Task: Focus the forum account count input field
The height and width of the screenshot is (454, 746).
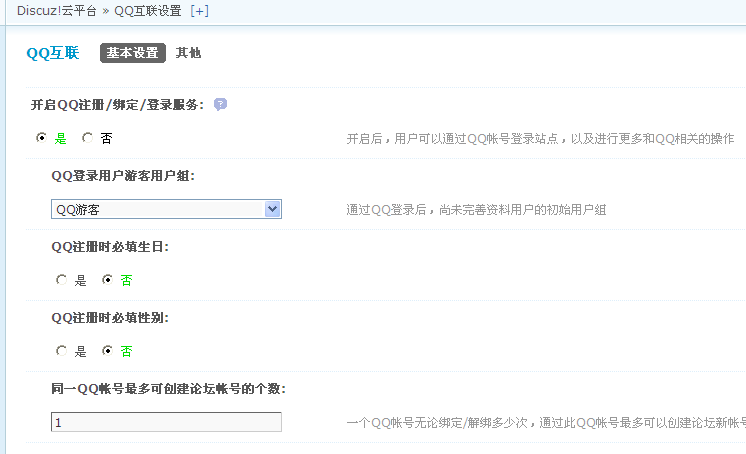Action: pyautogui.click(x=166, y=422)
